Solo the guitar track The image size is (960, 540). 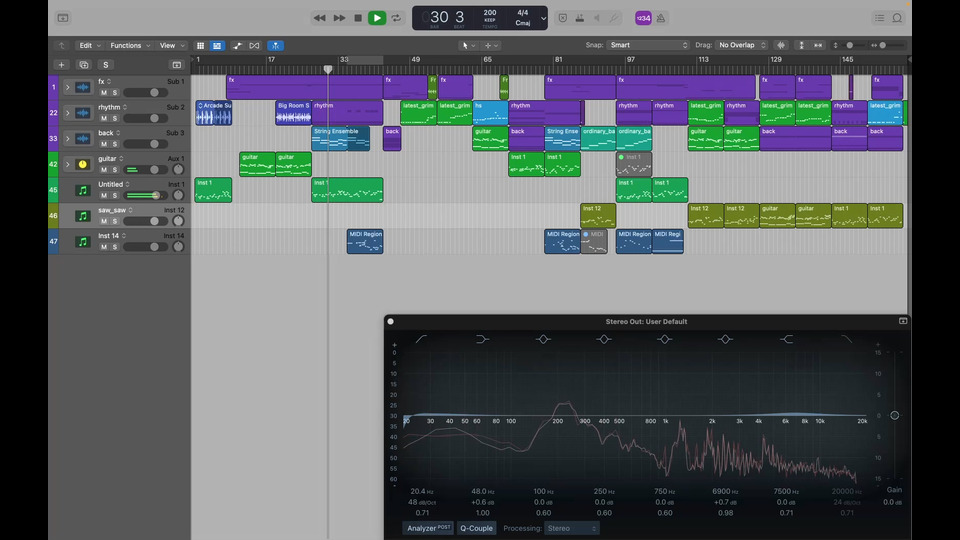click(115, 170)
